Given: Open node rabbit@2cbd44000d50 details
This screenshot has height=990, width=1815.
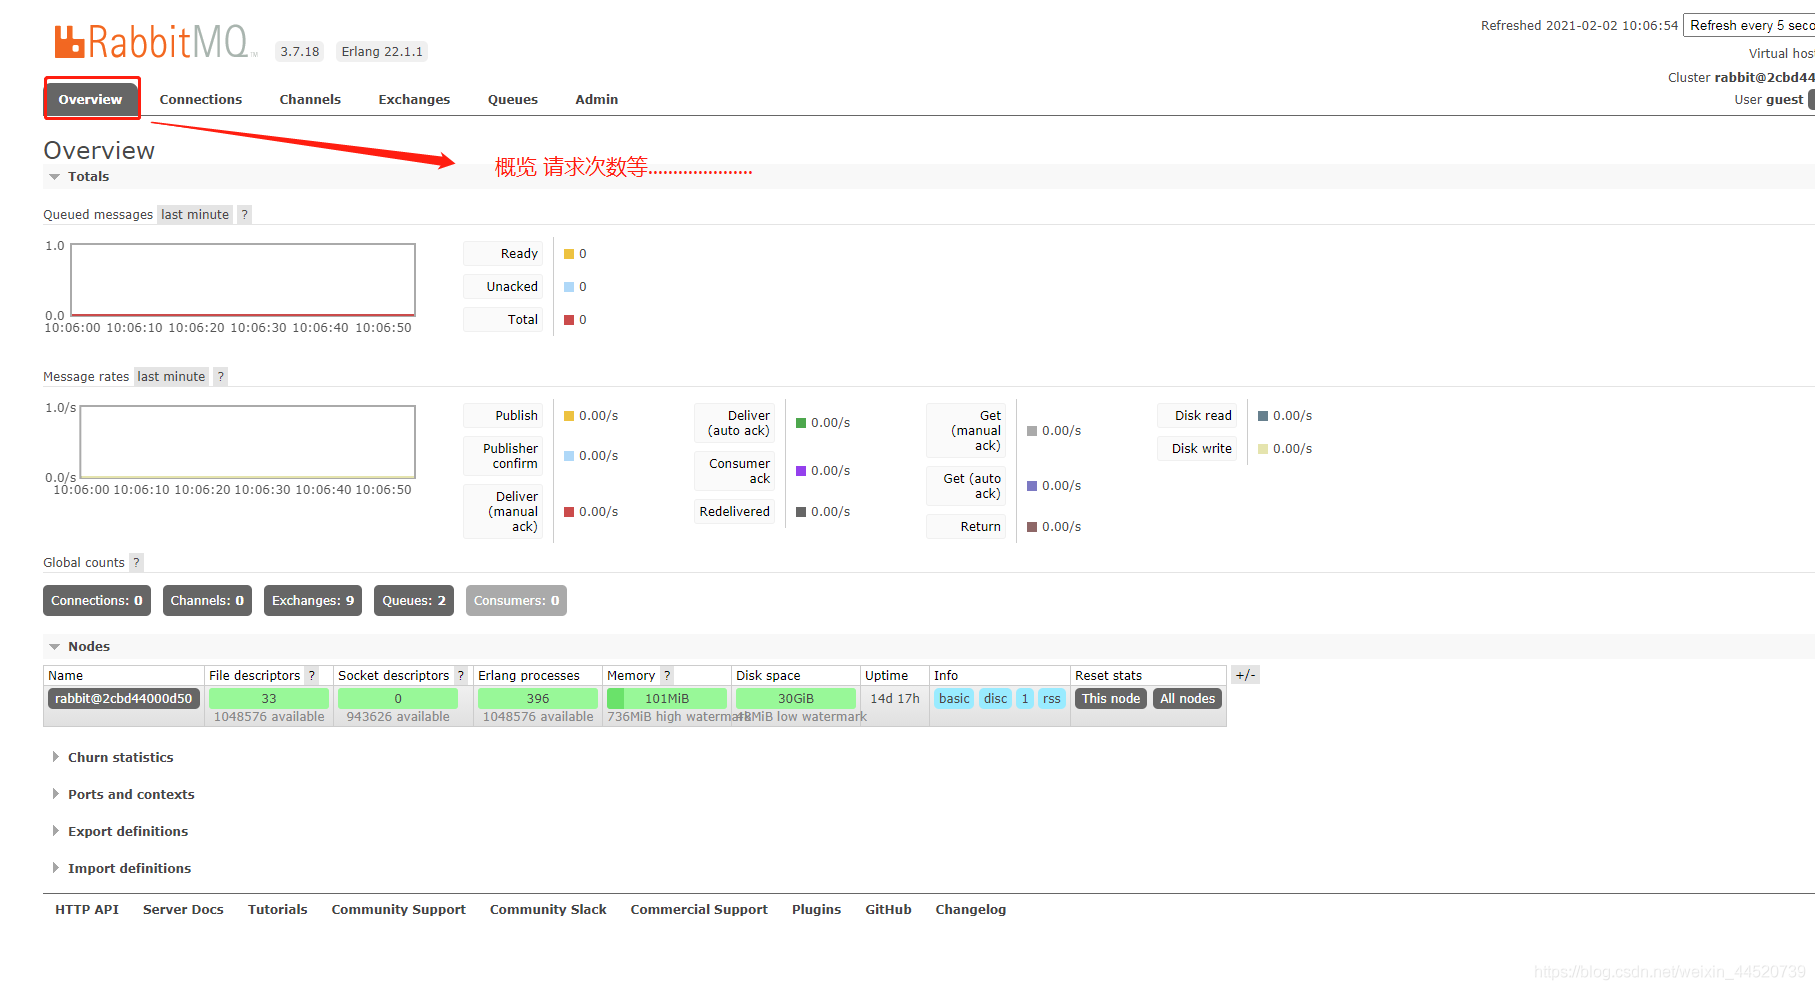Looking at the screenshot, I should (x=124, y=698).
